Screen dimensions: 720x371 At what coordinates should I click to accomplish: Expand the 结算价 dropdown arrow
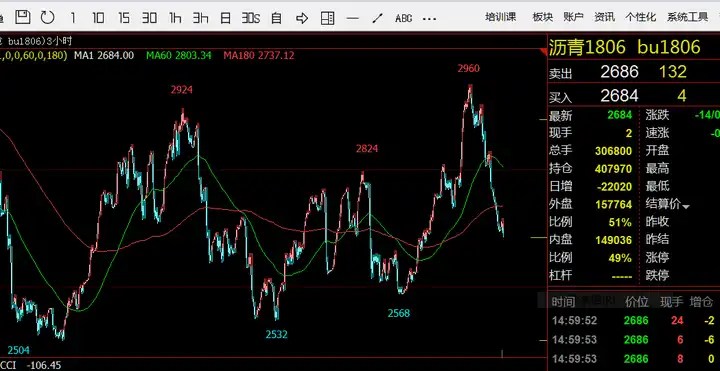coord(686,207)
